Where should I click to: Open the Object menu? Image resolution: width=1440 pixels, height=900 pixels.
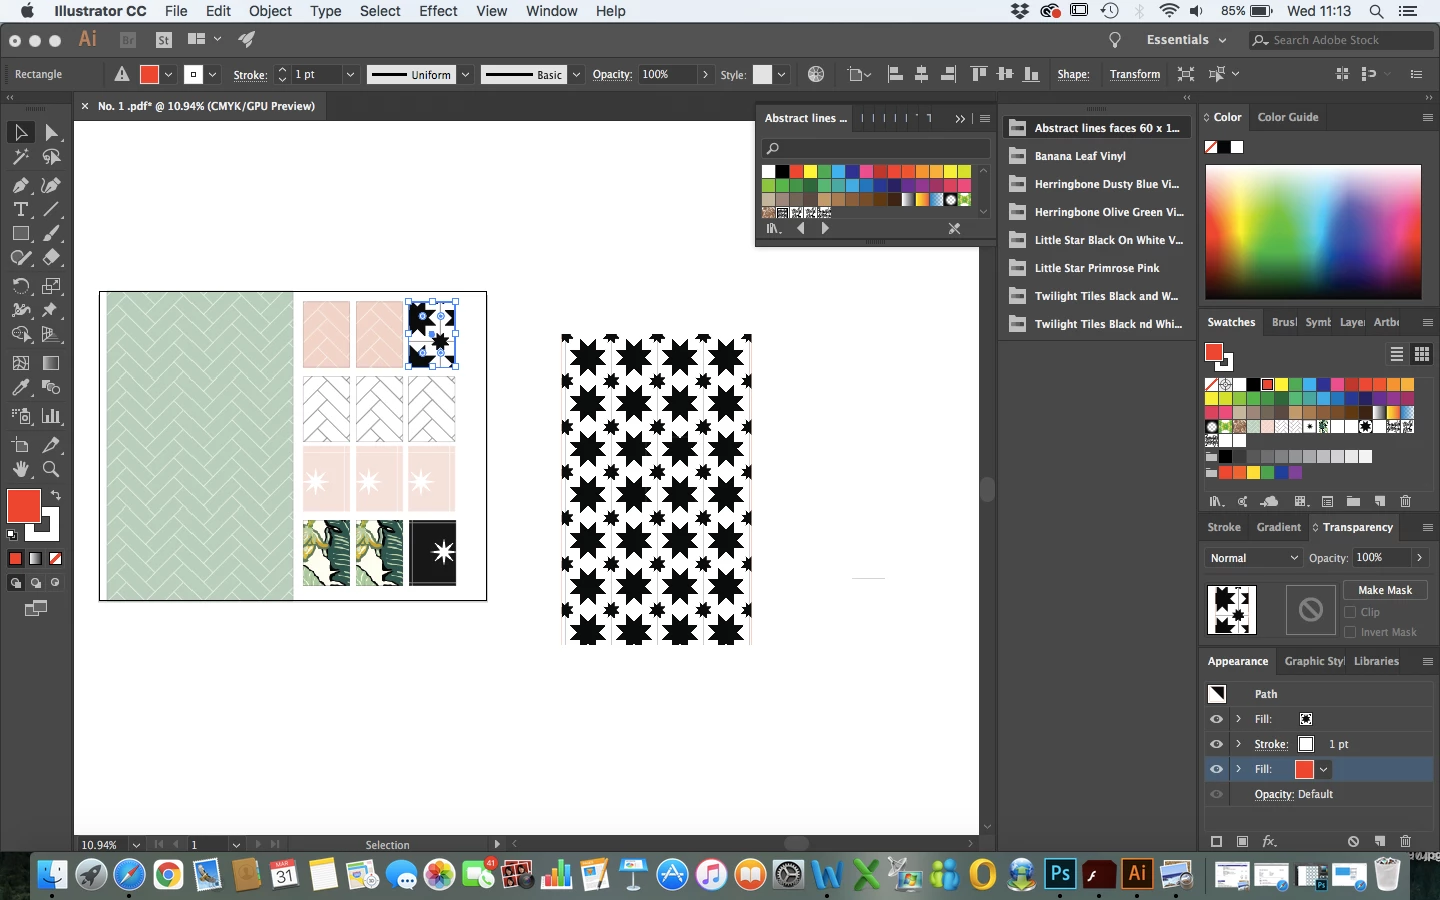[x=270, y=11]
